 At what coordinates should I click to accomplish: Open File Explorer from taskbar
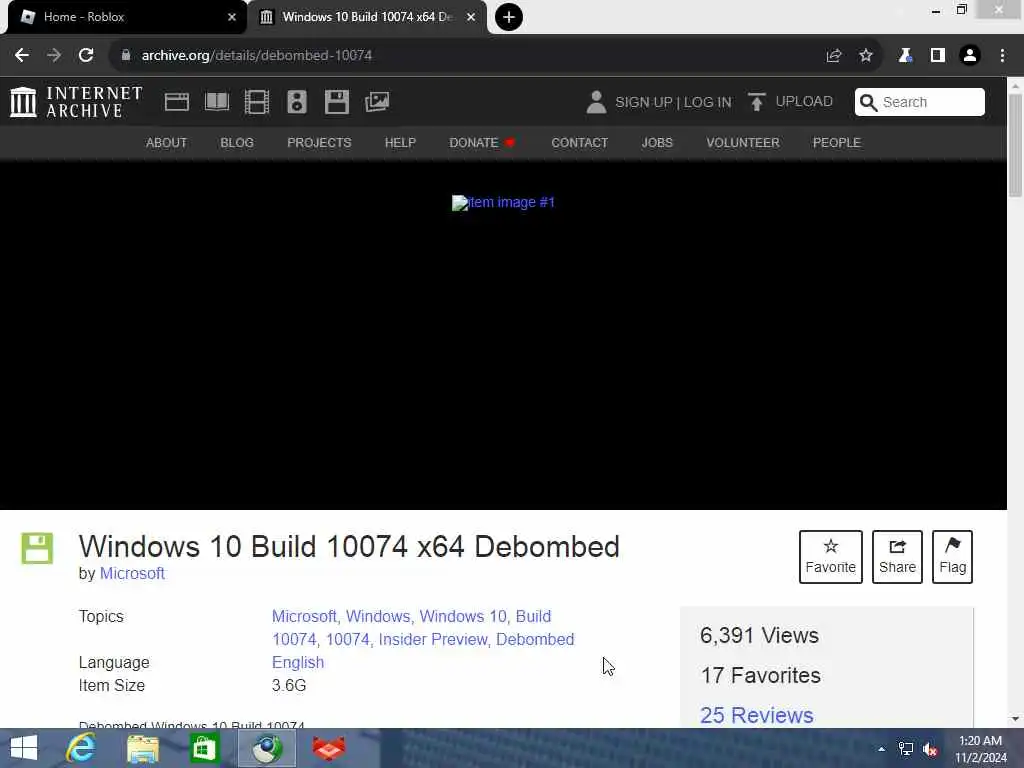(142, 748)
